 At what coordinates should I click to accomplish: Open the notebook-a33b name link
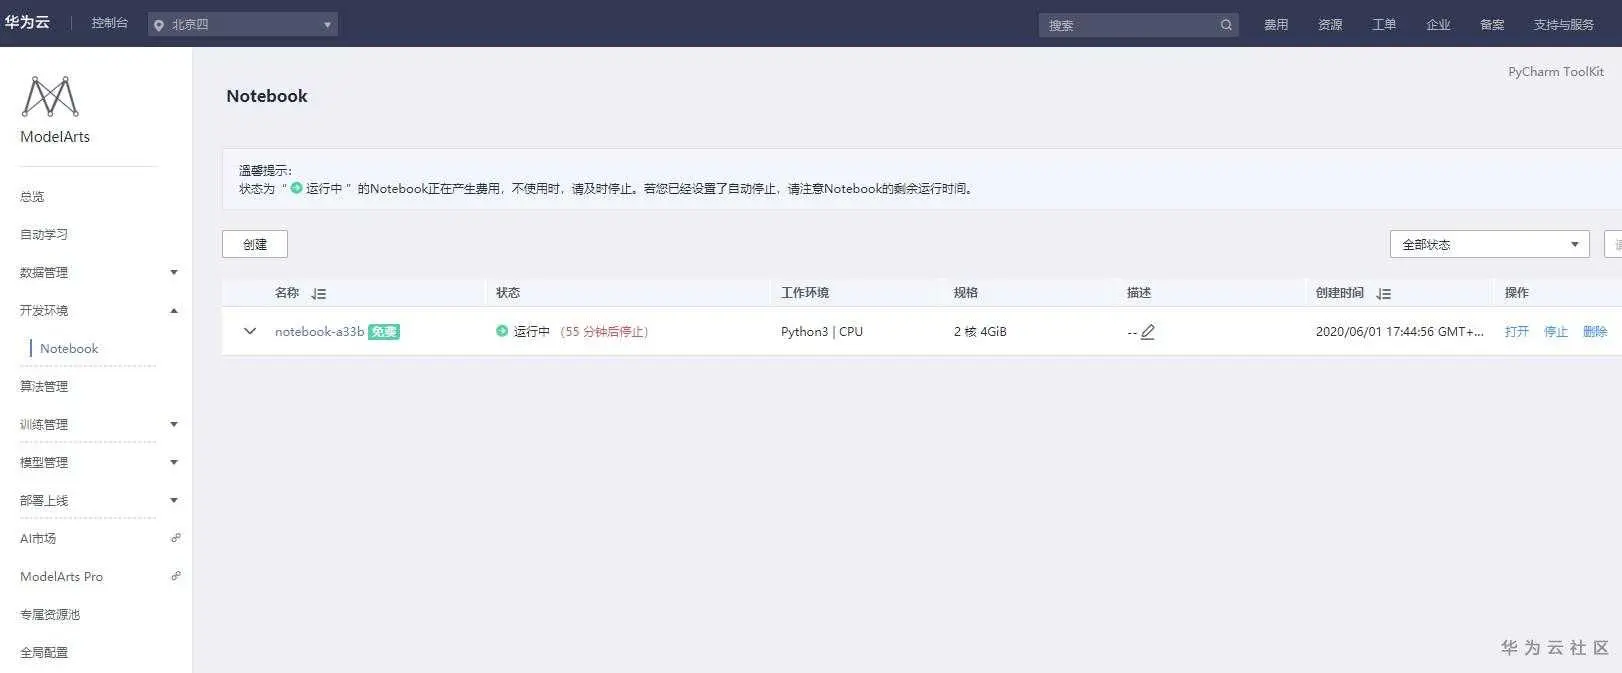point(319,331)
